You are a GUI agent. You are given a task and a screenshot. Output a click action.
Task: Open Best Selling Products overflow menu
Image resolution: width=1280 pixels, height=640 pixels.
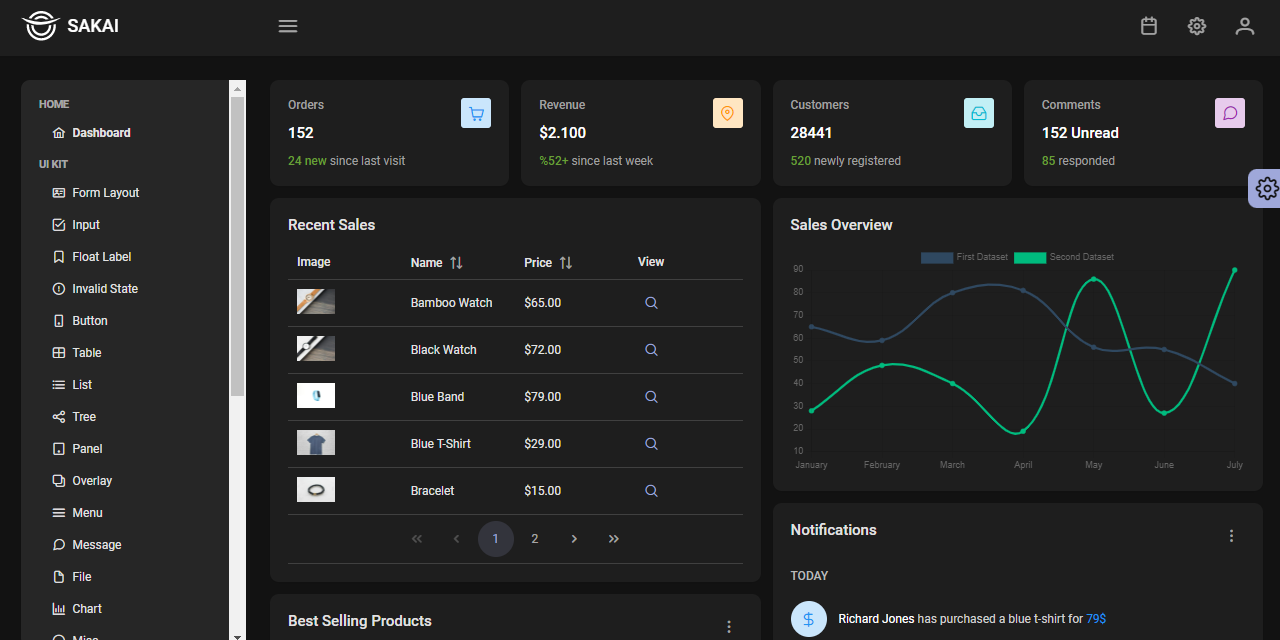pos(729,626)
